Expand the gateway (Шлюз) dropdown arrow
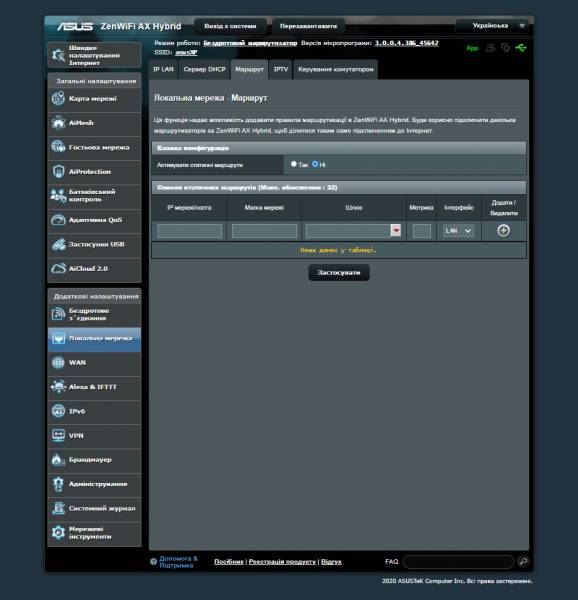Screen dimensions: 578x600 [396, 230]
